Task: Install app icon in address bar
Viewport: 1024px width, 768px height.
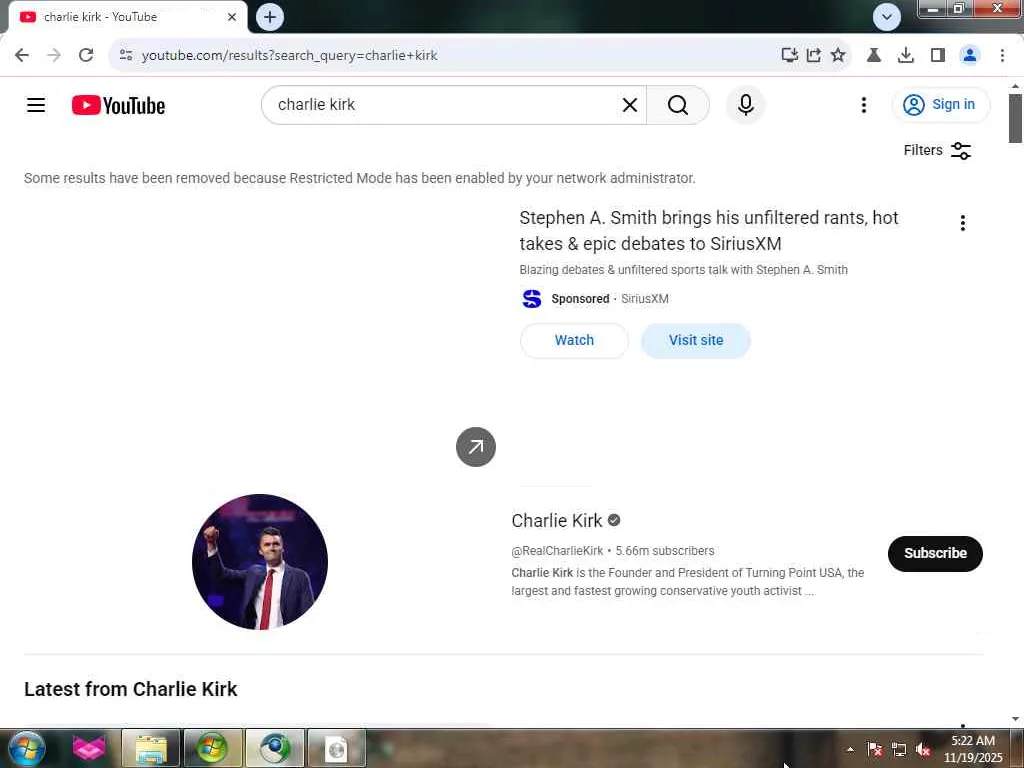Action: [x=790, y=55]
